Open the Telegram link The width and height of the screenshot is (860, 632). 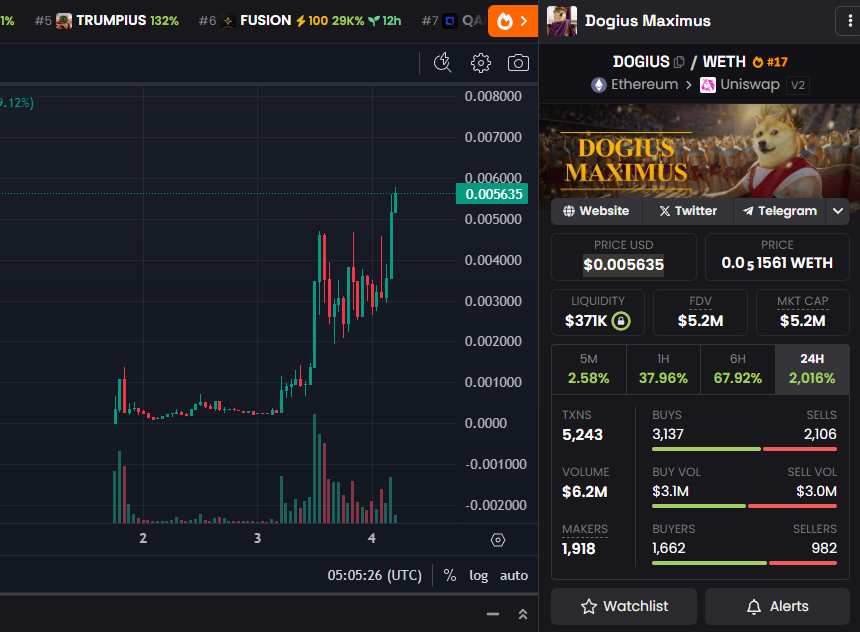[779, 211]
